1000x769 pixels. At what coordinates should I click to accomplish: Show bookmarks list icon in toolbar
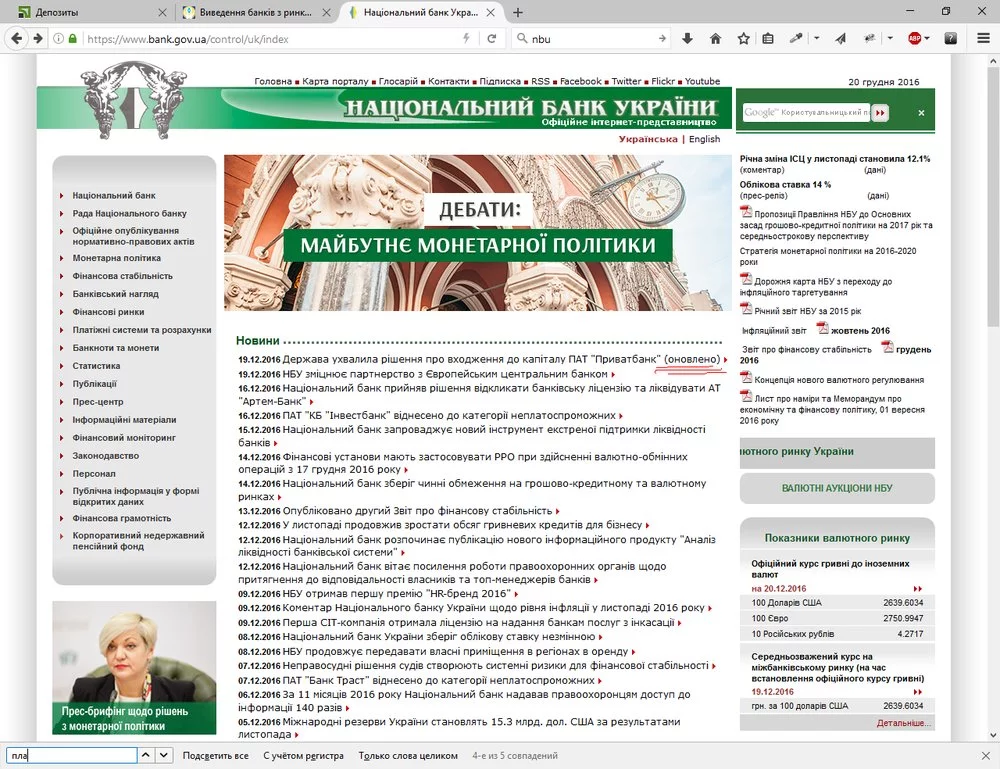tap(768, 39)
